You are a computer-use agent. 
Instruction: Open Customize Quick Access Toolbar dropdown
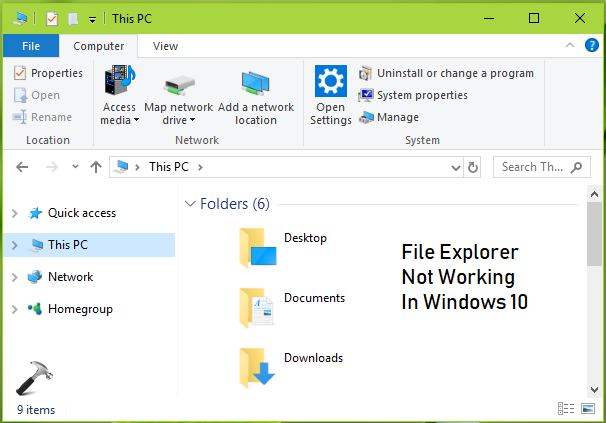coord(92,19)
